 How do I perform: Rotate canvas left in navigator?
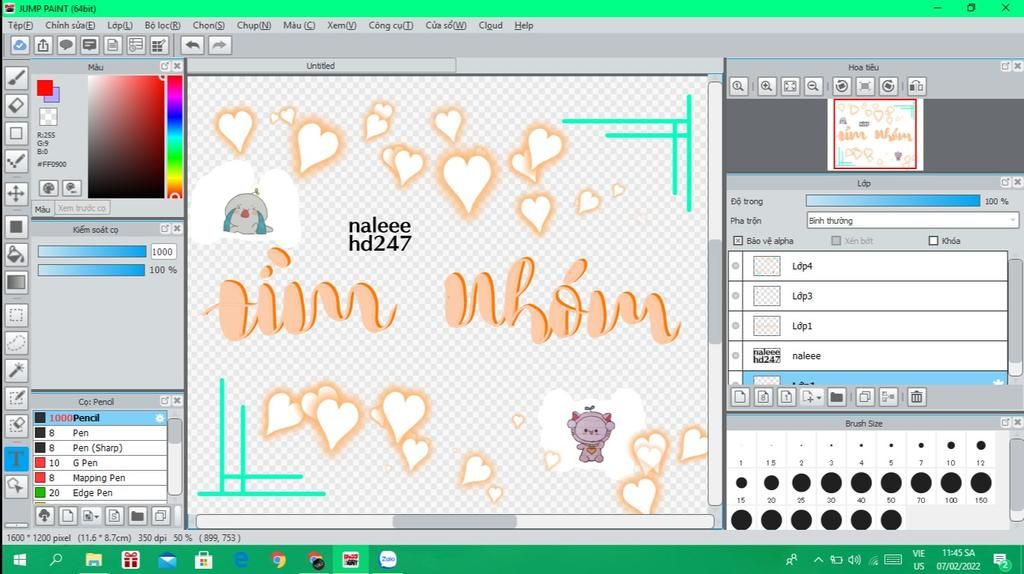click(842, 86)
